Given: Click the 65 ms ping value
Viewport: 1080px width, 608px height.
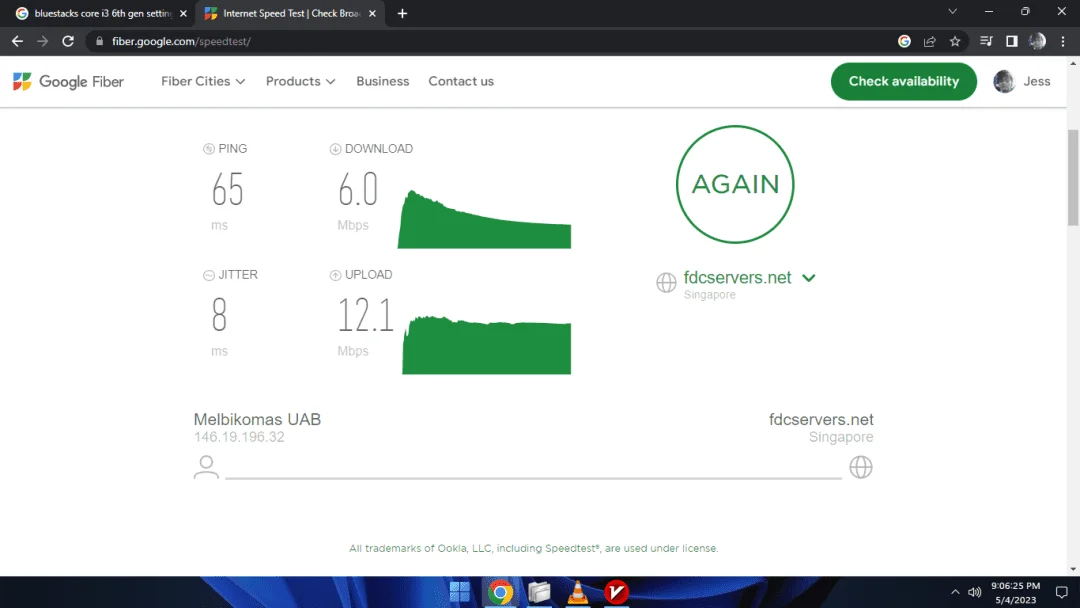Looking at the screenshot, I should [227, 190].
